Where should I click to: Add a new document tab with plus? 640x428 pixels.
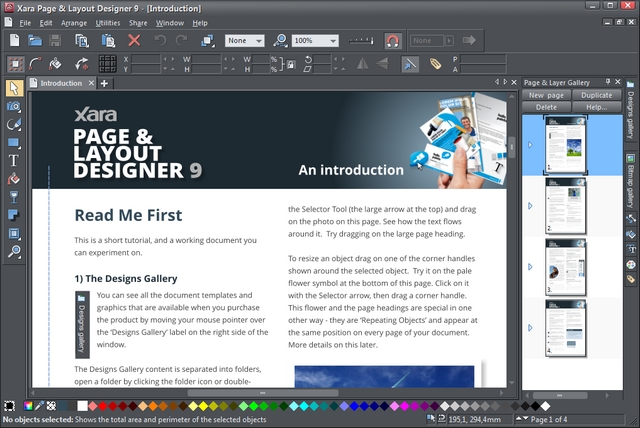(104, 83)
